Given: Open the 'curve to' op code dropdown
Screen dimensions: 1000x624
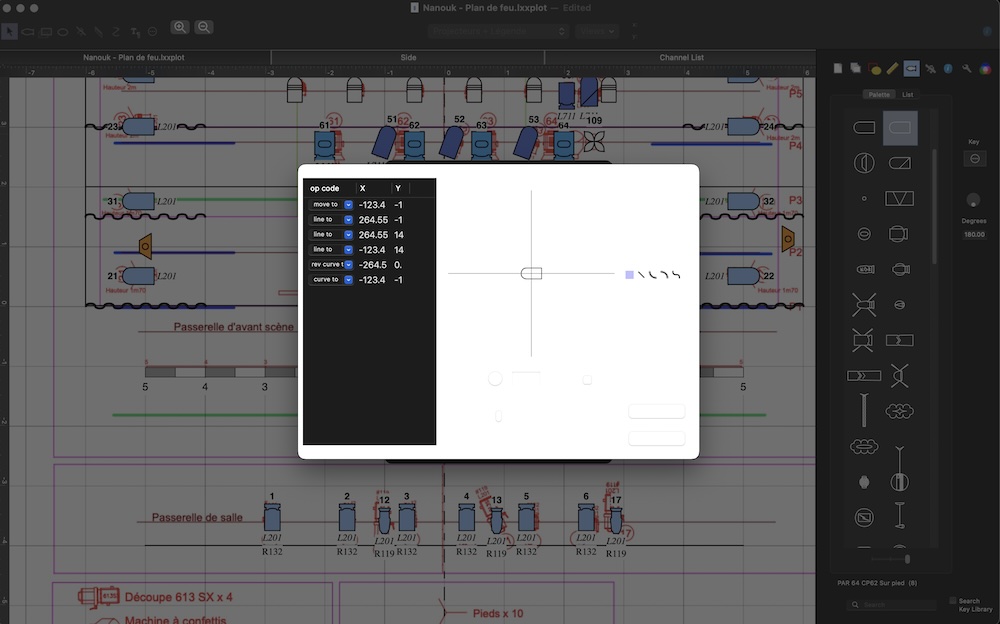Looking at the screenshot, I should 330,279.
